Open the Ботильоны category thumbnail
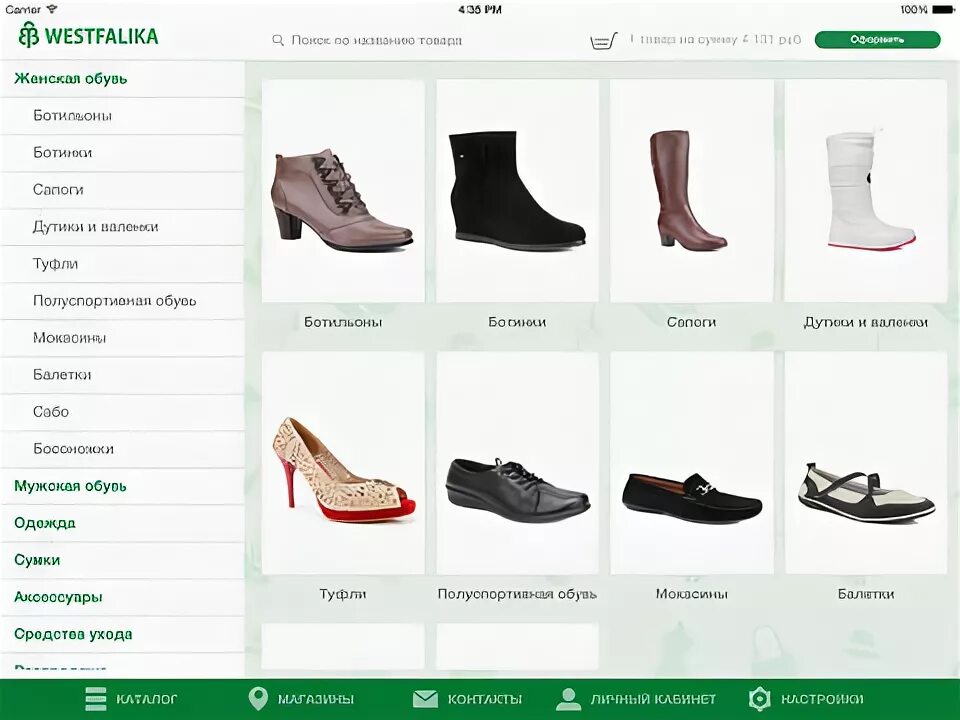 click(342, 190)
